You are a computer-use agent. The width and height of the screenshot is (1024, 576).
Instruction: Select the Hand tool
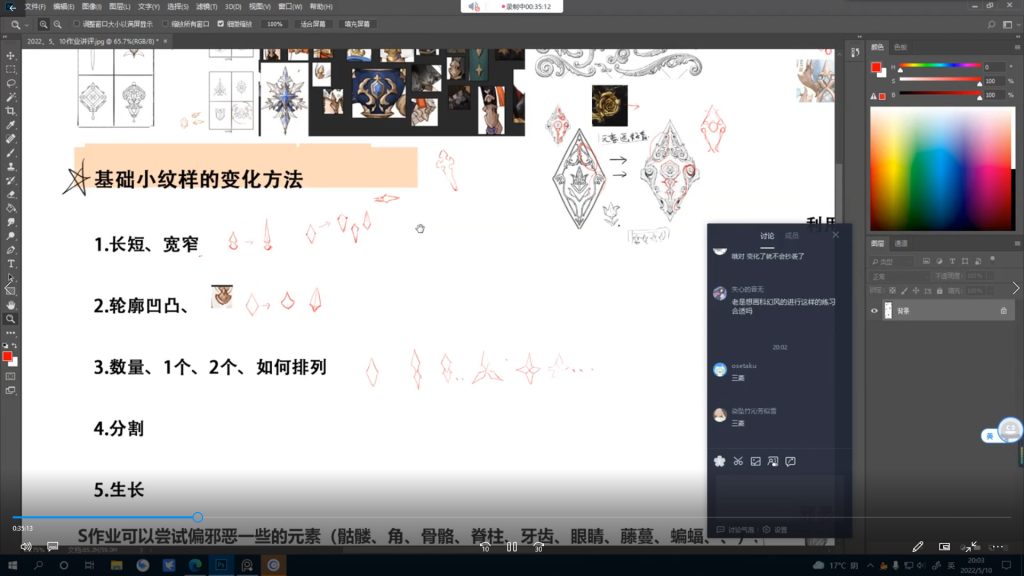(11, 305)
